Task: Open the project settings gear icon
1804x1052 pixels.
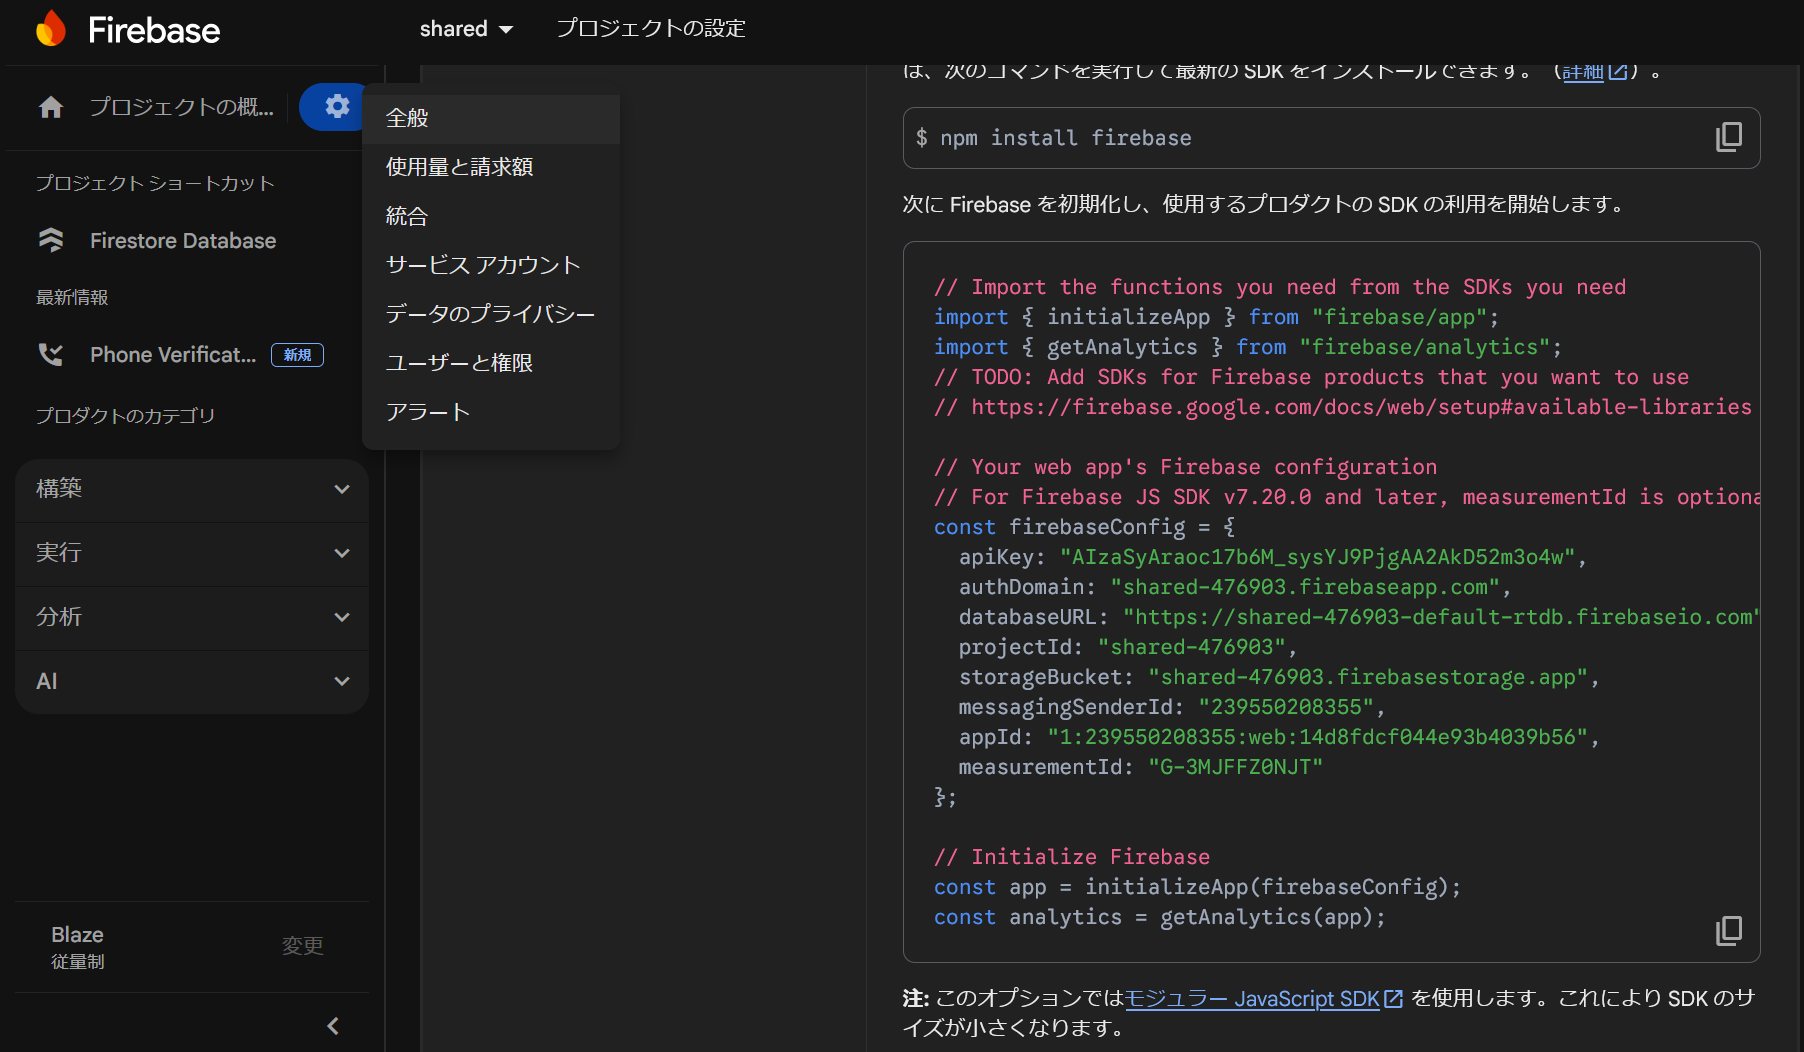Action: [337, 106]
